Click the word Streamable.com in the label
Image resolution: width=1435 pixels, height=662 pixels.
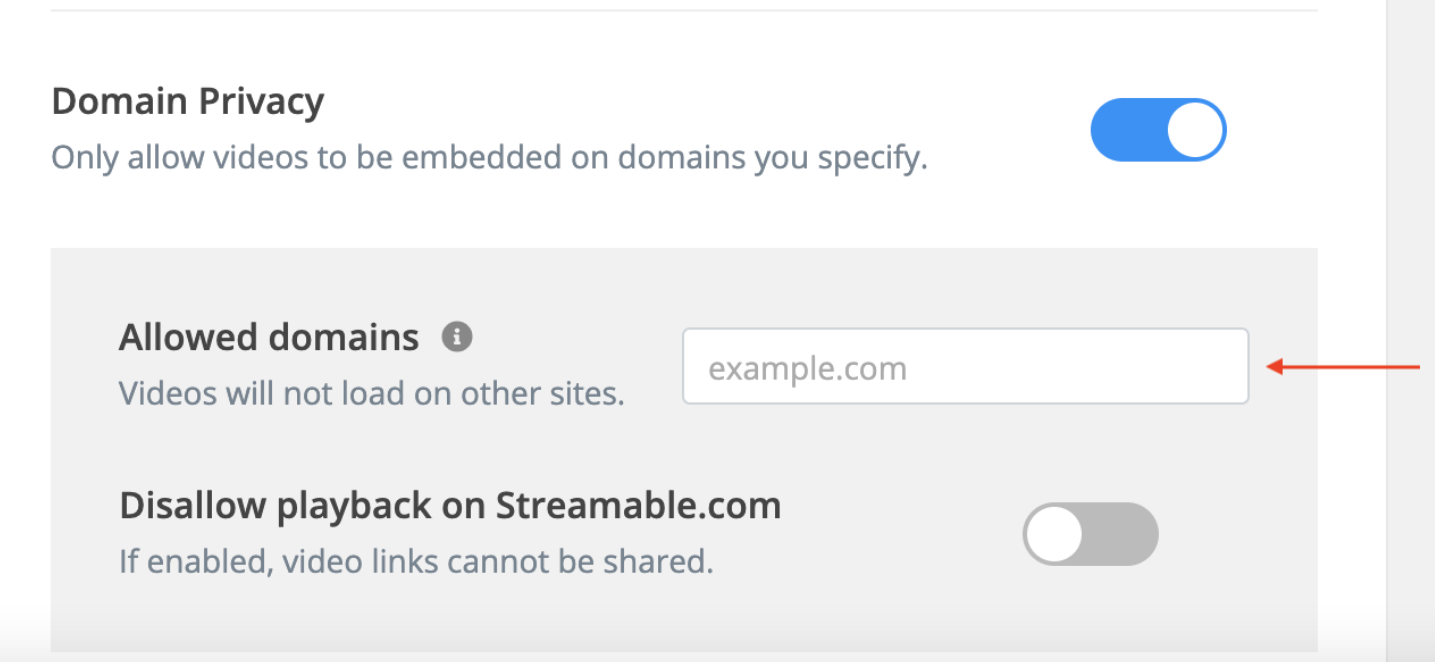click(638, 506)
